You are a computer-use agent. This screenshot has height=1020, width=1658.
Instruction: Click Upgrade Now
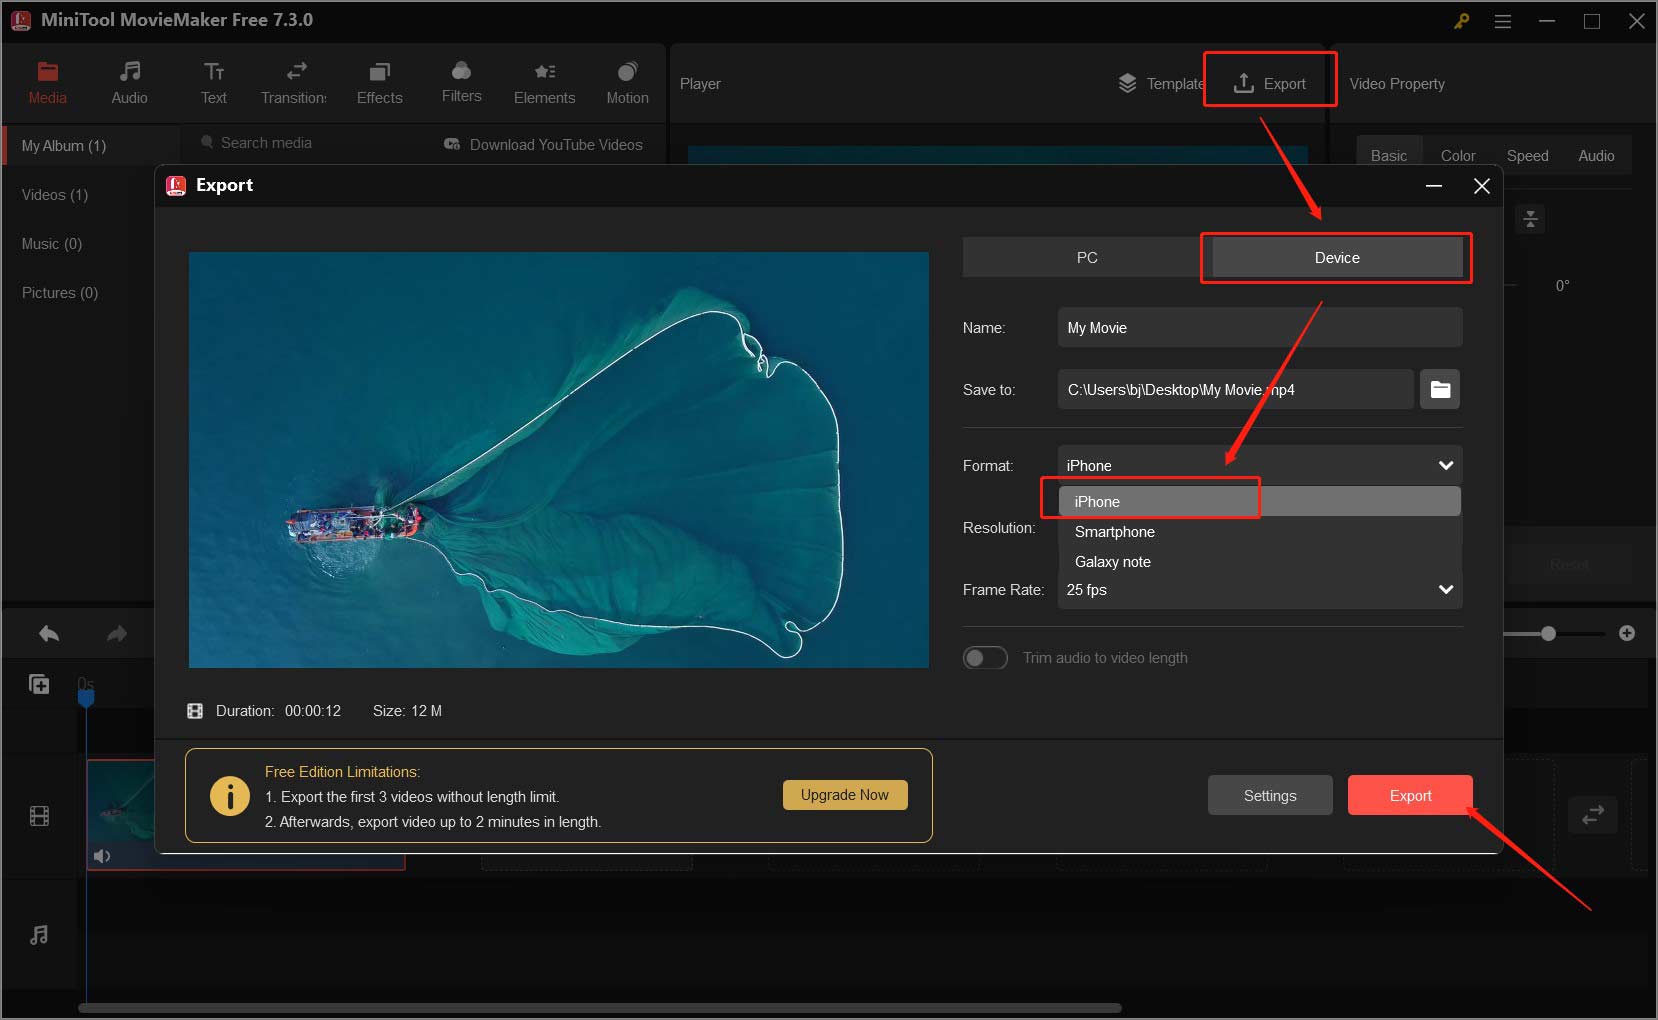(845, 795)
